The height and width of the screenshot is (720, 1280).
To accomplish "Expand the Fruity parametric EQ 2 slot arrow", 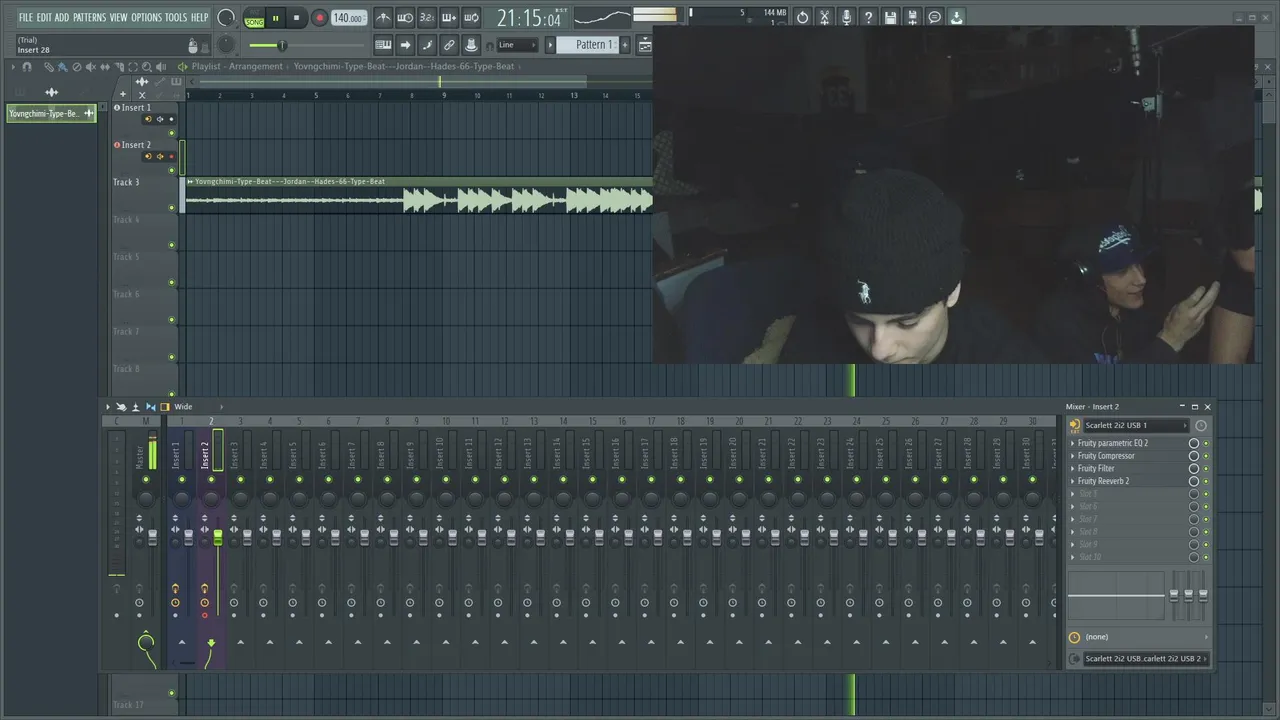I will [x=1073, y=443].
